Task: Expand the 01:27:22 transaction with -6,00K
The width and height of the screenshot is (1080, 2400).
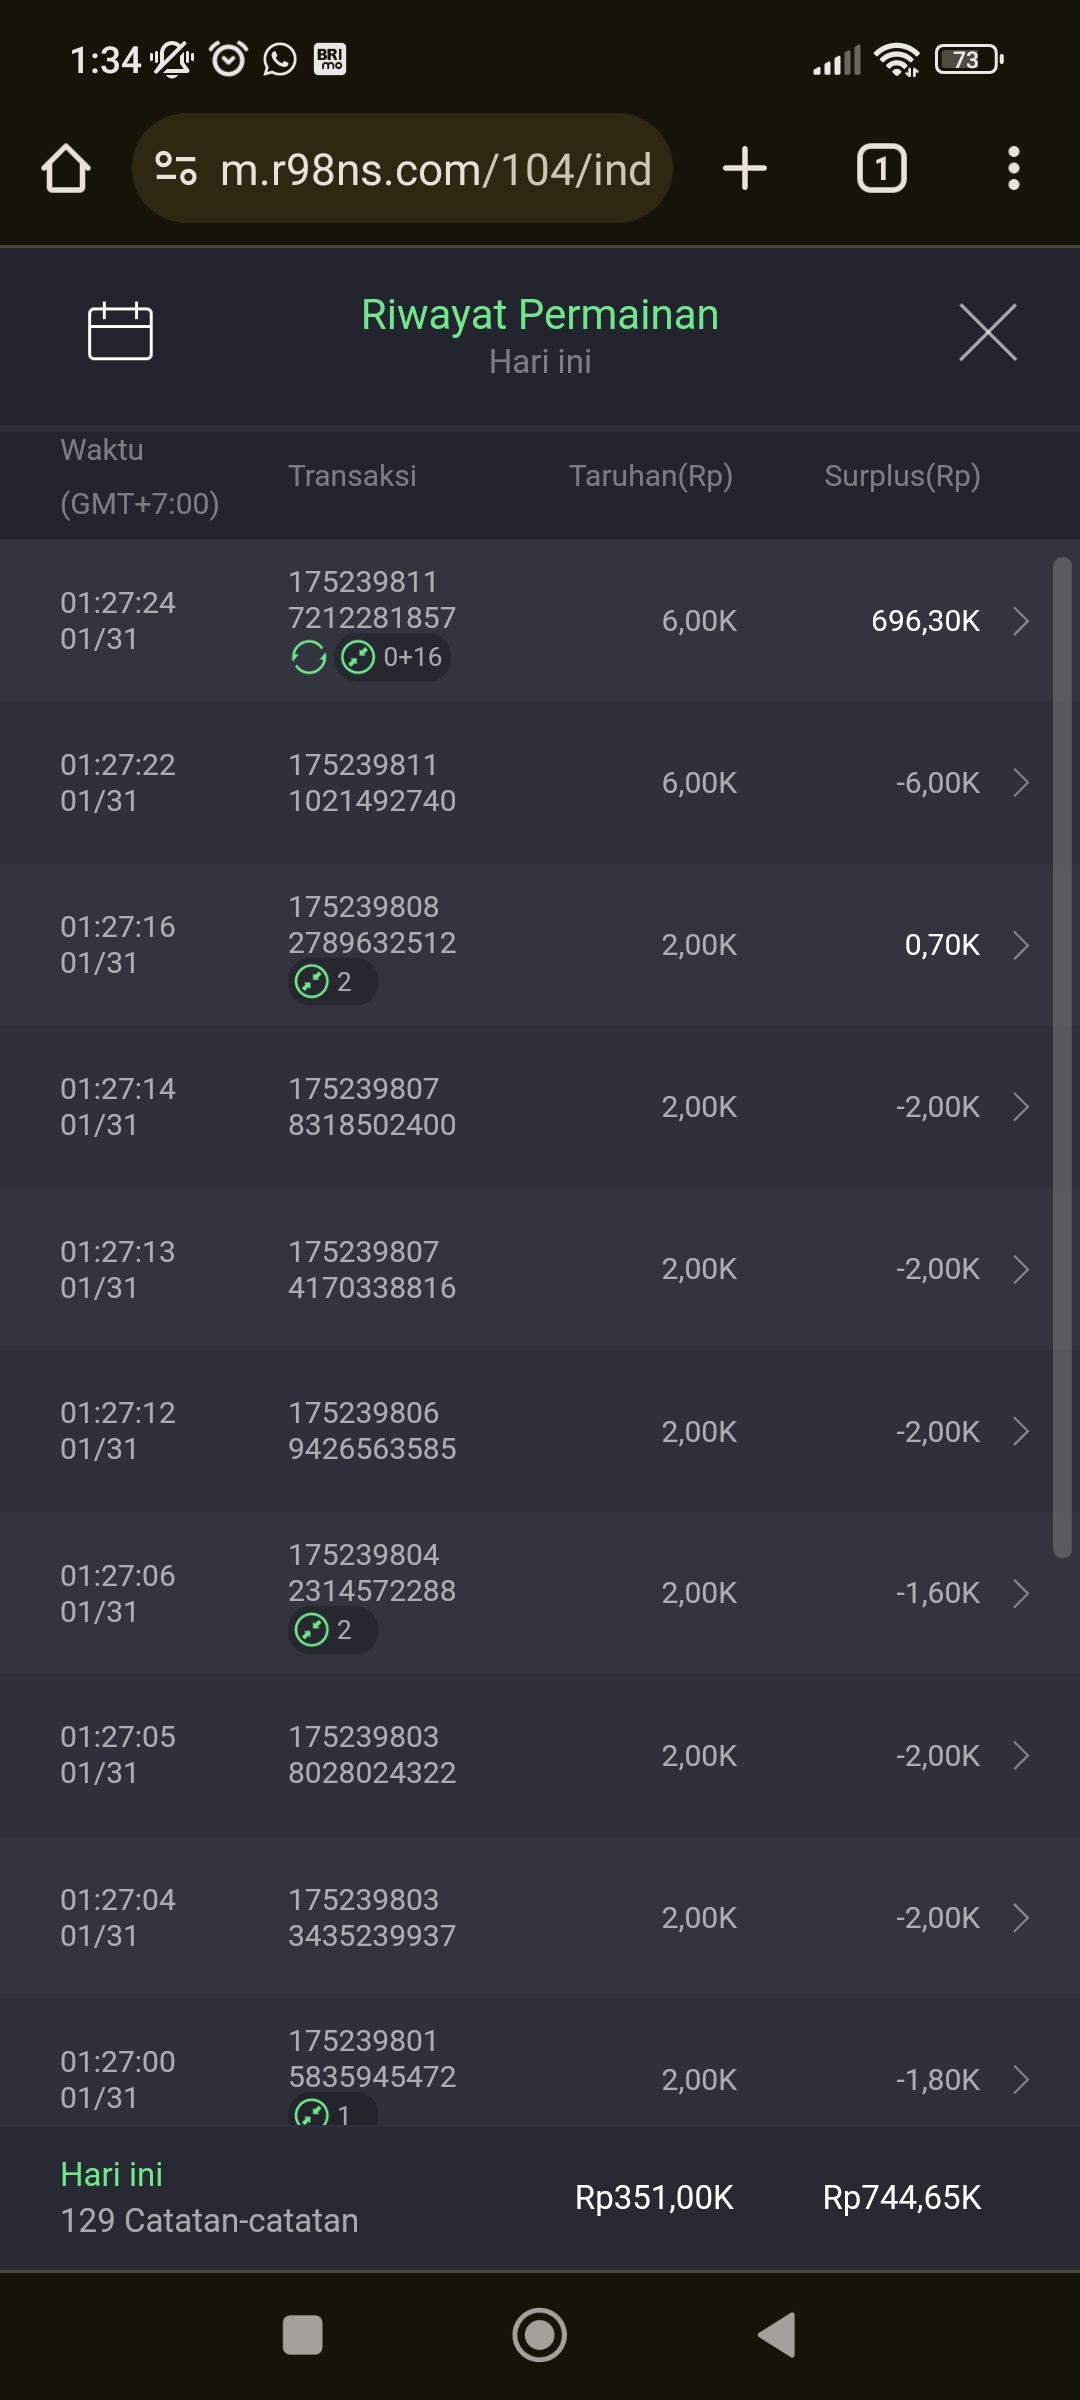Action: pyautogui.click(x=1021, y=783)
